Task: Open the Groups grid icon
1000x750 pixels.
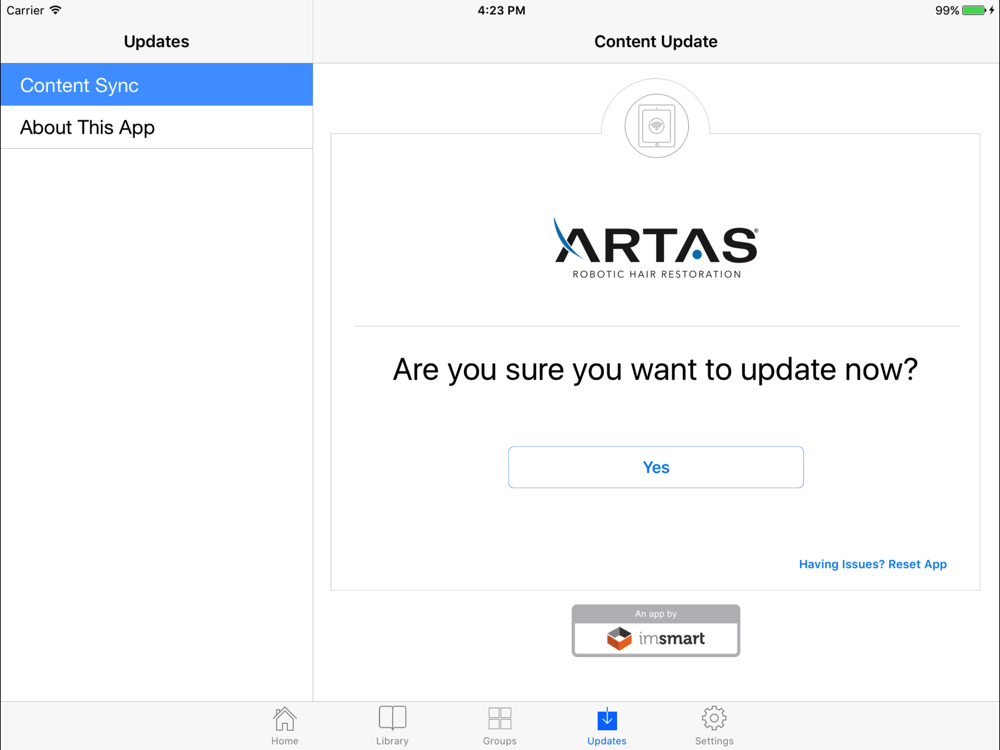Action: pos(499,718)
